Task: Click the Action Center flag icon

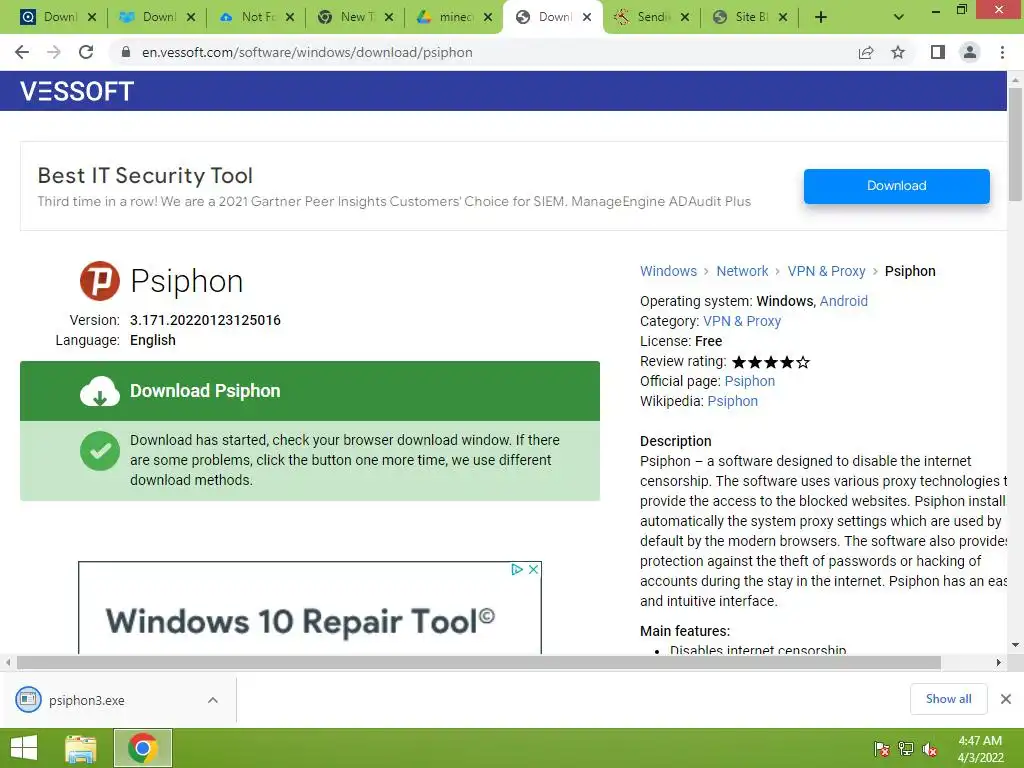Action: [x=882, y=749]
